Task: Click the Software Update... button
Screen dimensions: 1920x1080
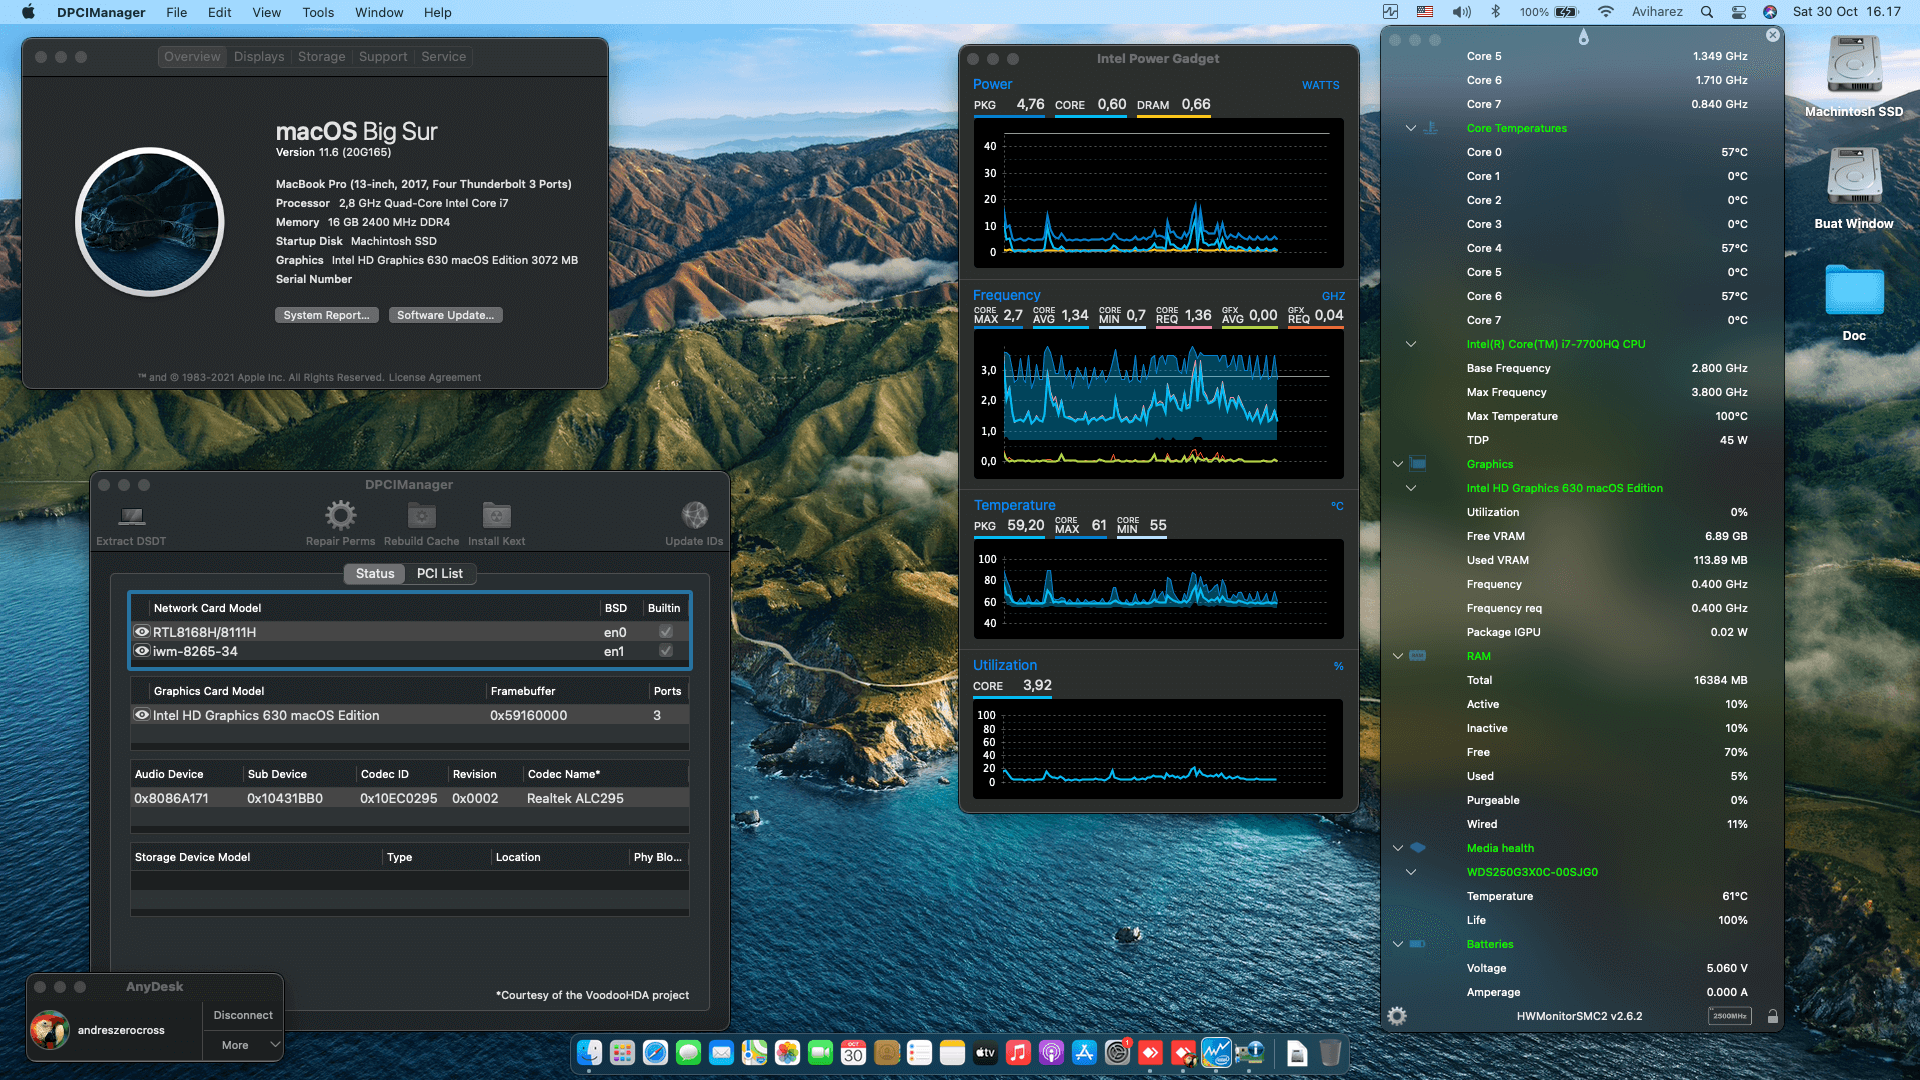Action: pyautogui.click(x=445, y=315)
